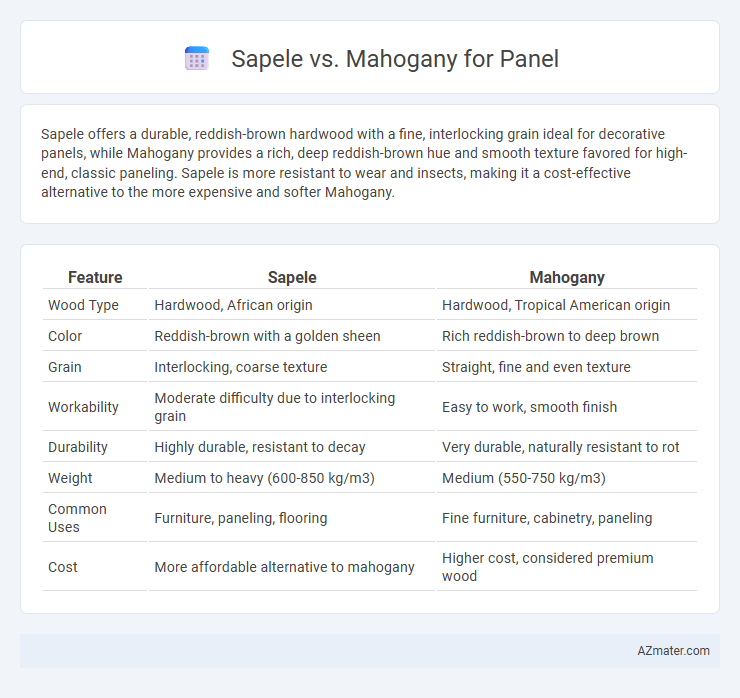Click the Cost row label
Image resolution: width=740 pixels, height=698 pixels.
pyautogui.click(x=63, y=567)
